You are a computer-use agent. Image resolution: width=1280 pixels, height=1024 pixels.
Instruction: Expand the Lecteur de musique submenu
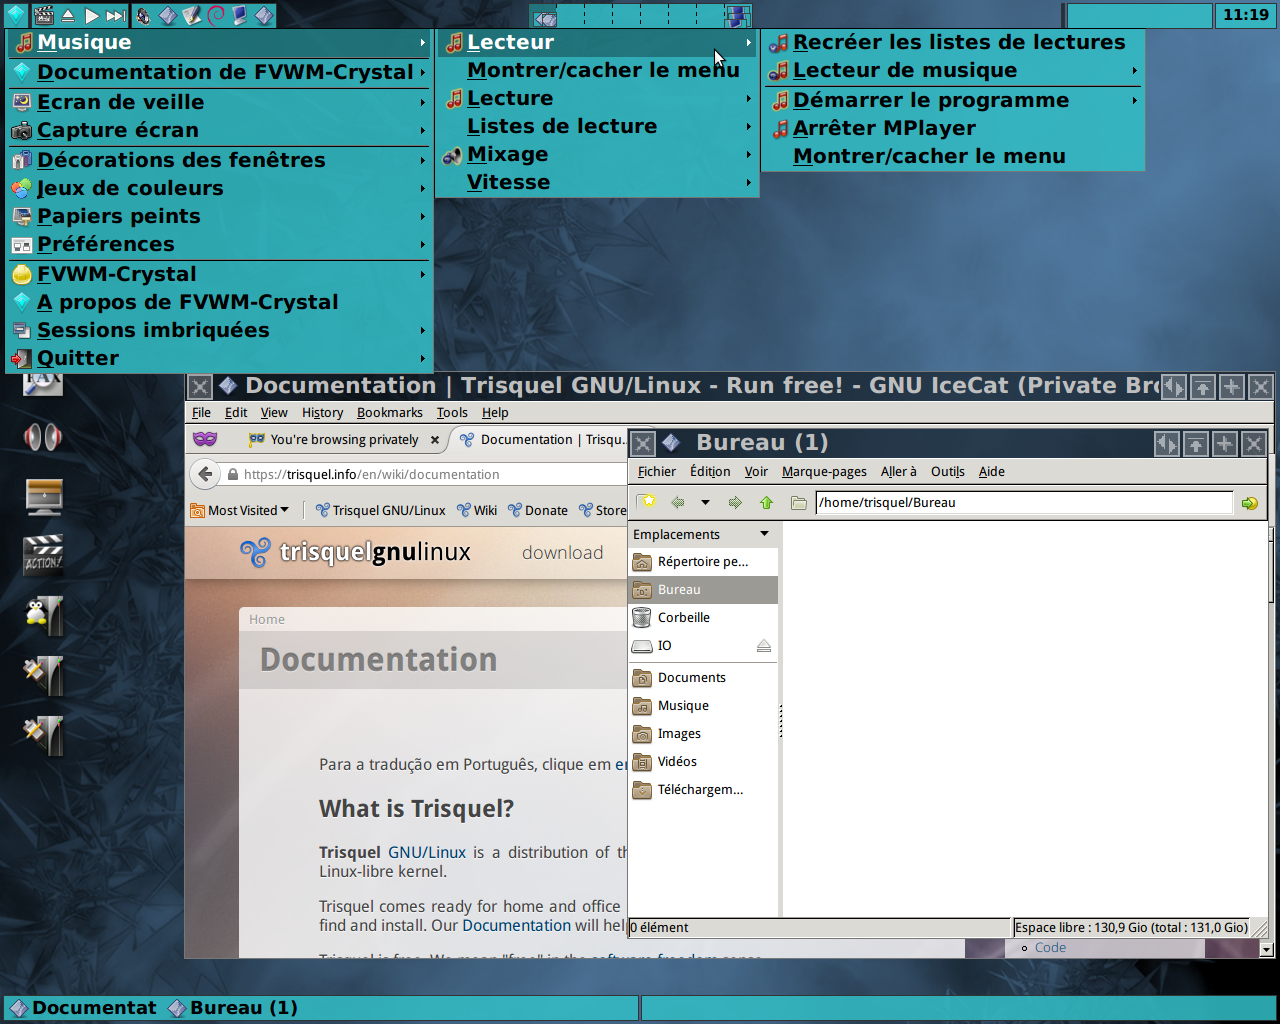pyautogui.click(x=953, y=70)
